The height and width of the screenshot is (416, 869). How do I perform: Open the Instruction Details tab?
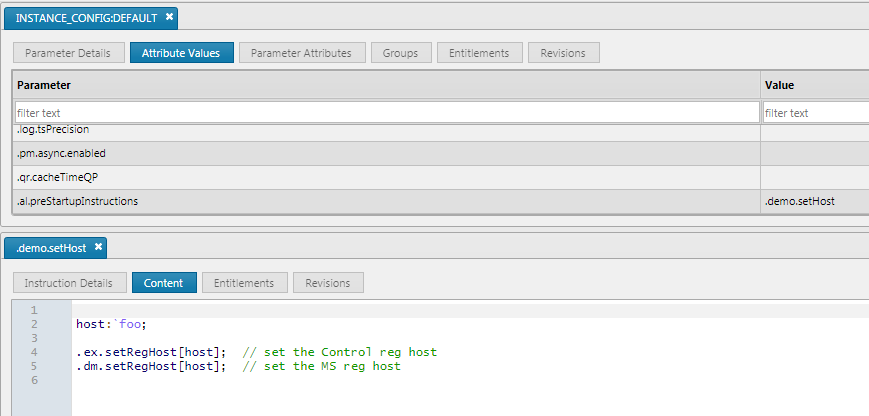(x=69, y=283)
